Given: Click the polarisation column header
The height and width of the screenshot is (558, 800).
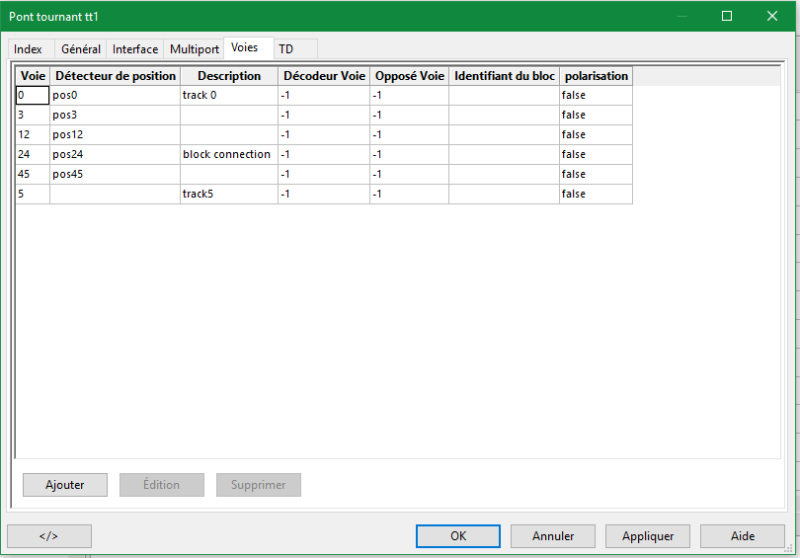Looking at the screenshot, I should point(596,76).
